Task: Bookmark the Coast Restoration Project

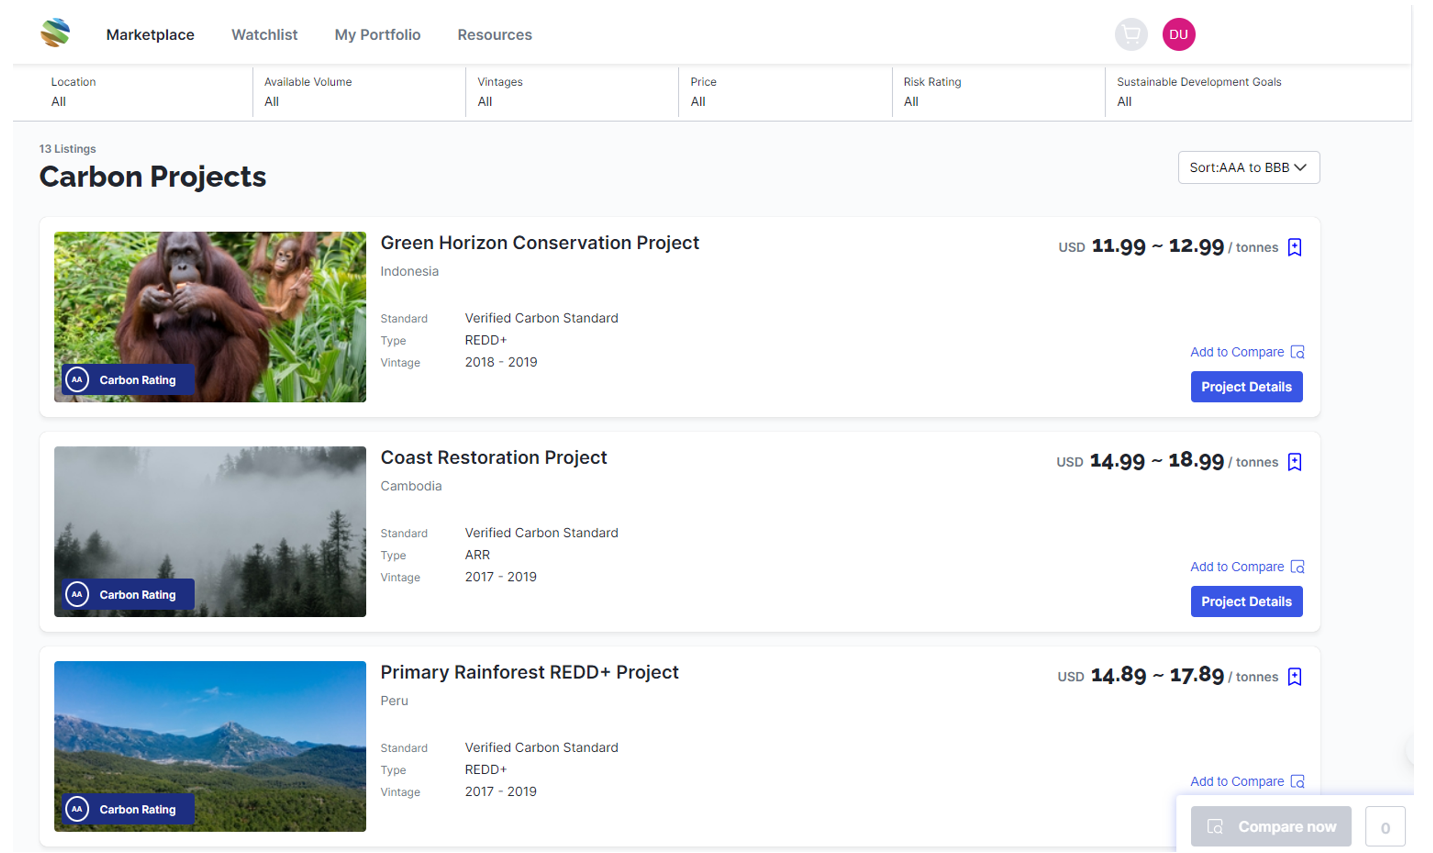Action: click(x=1294, y=462)
